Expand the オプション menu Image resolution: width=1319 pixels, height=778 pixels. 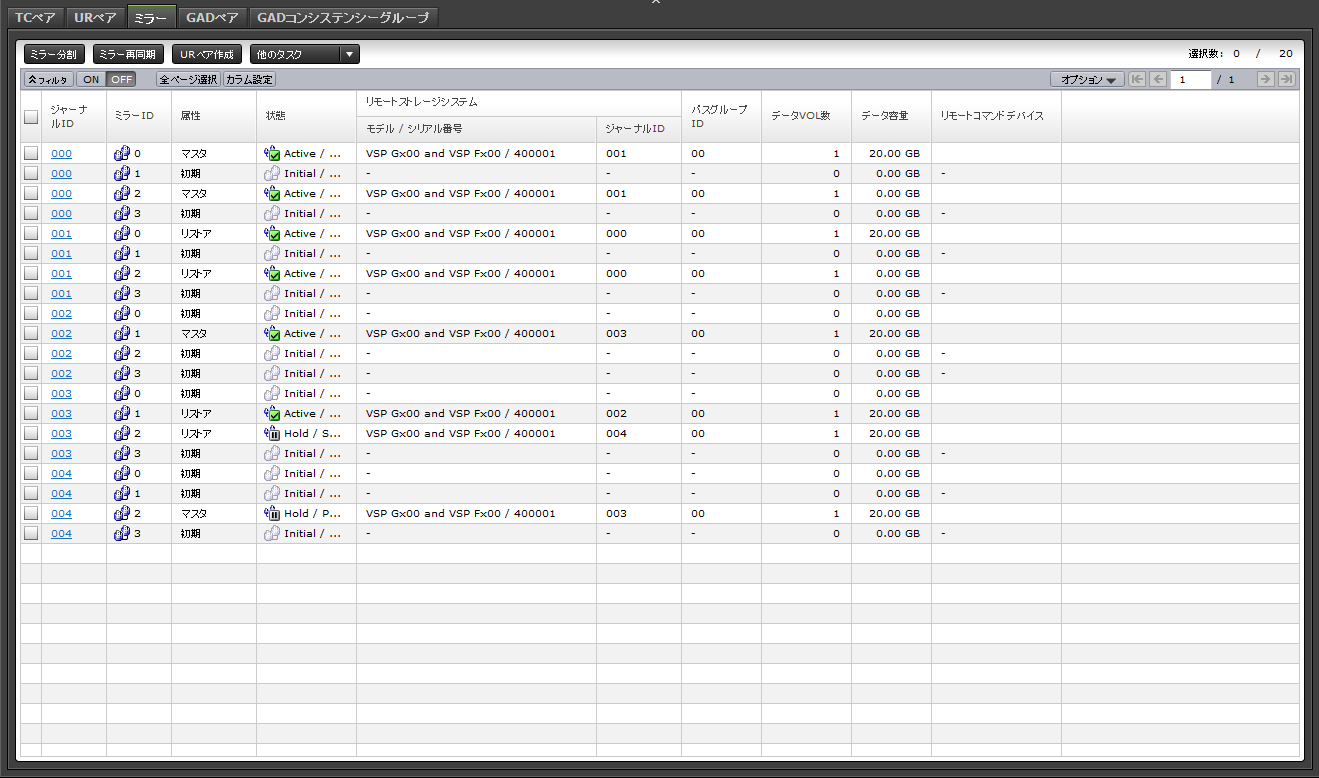[x=1087, y=79]
